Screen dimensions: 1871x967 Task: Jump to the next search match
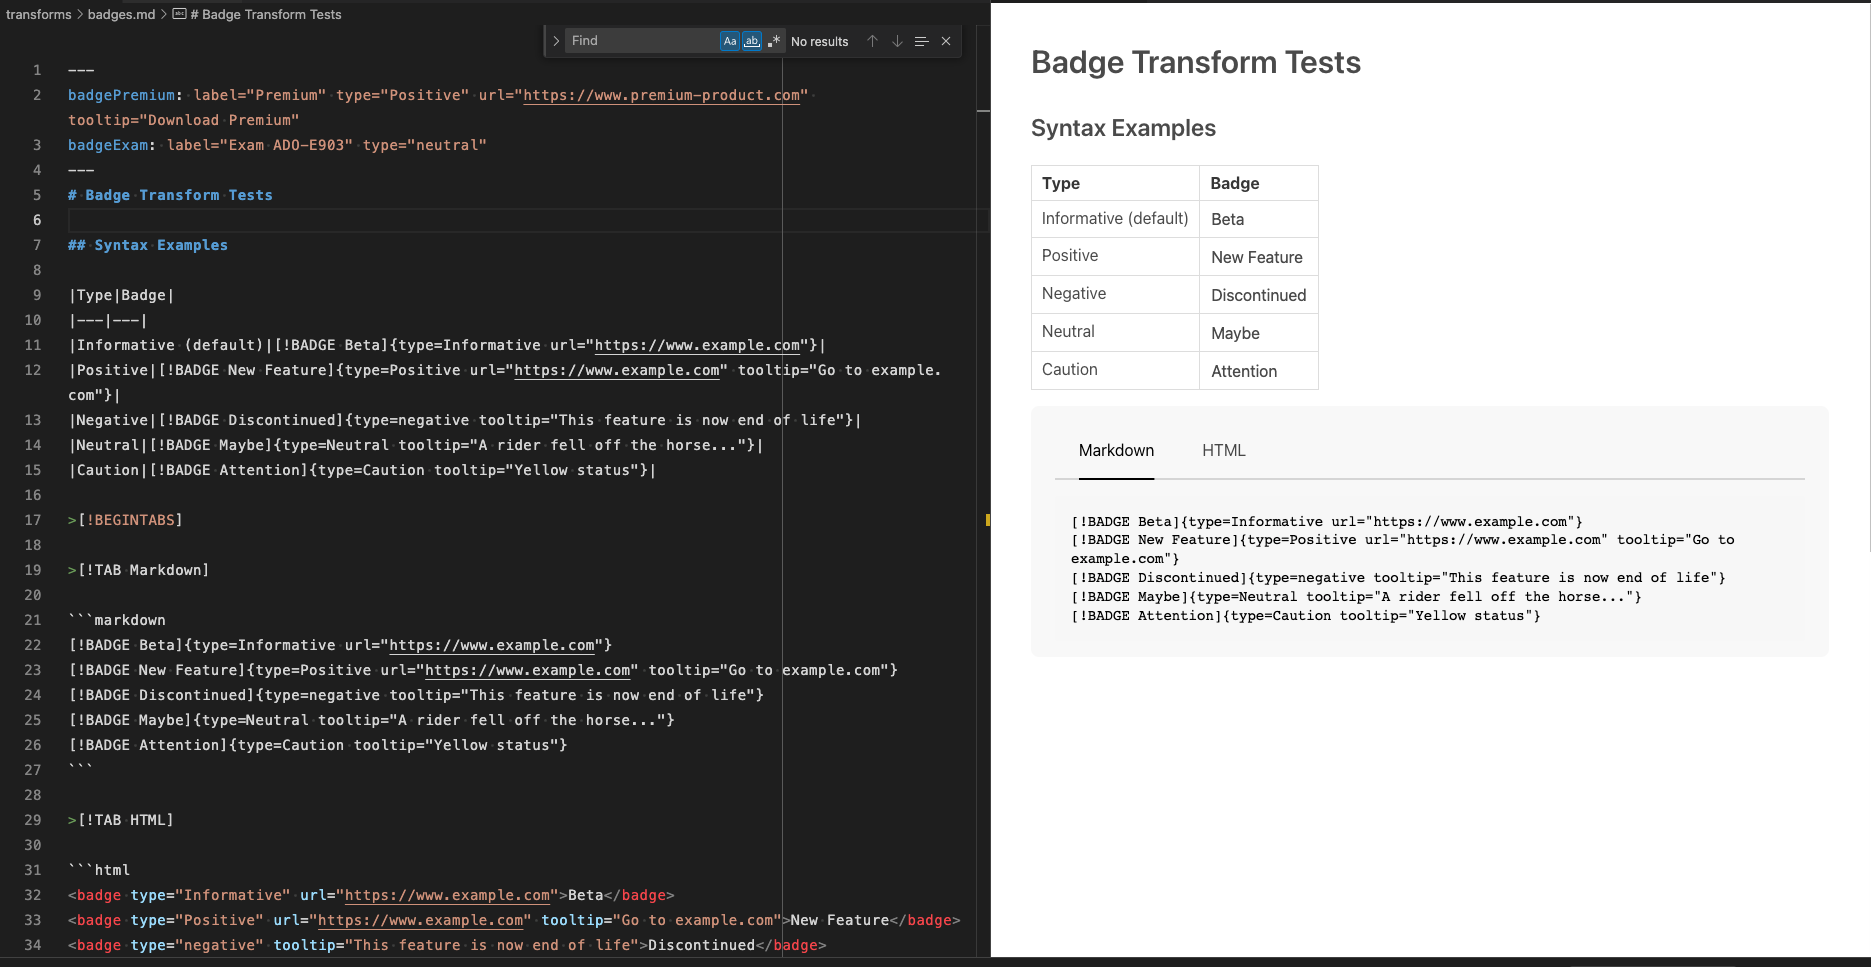click(x=896, y=41)
